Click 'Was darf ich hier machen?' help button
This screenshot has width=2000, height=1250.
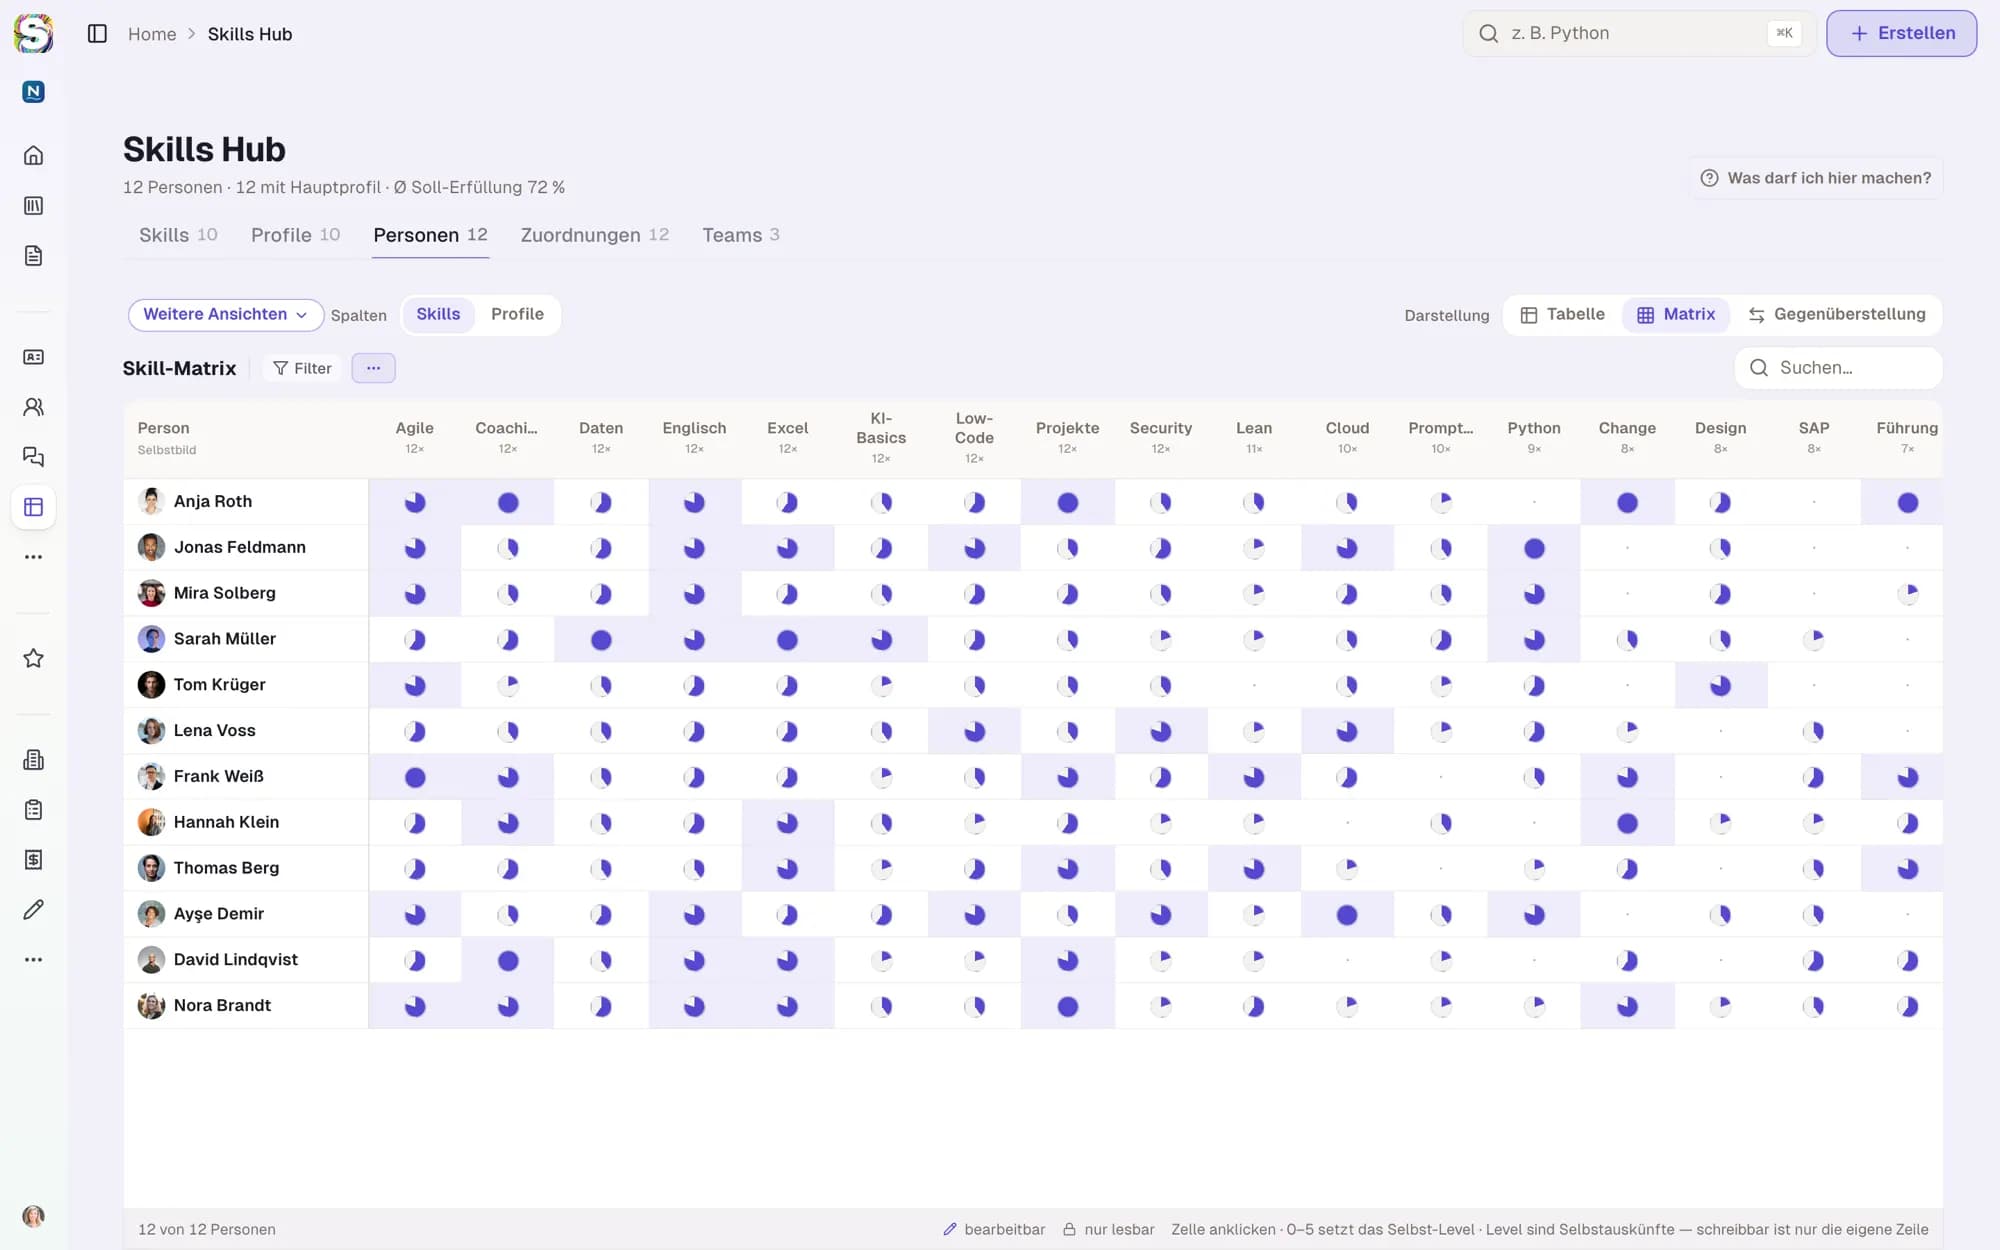(x=1816, y=178)
